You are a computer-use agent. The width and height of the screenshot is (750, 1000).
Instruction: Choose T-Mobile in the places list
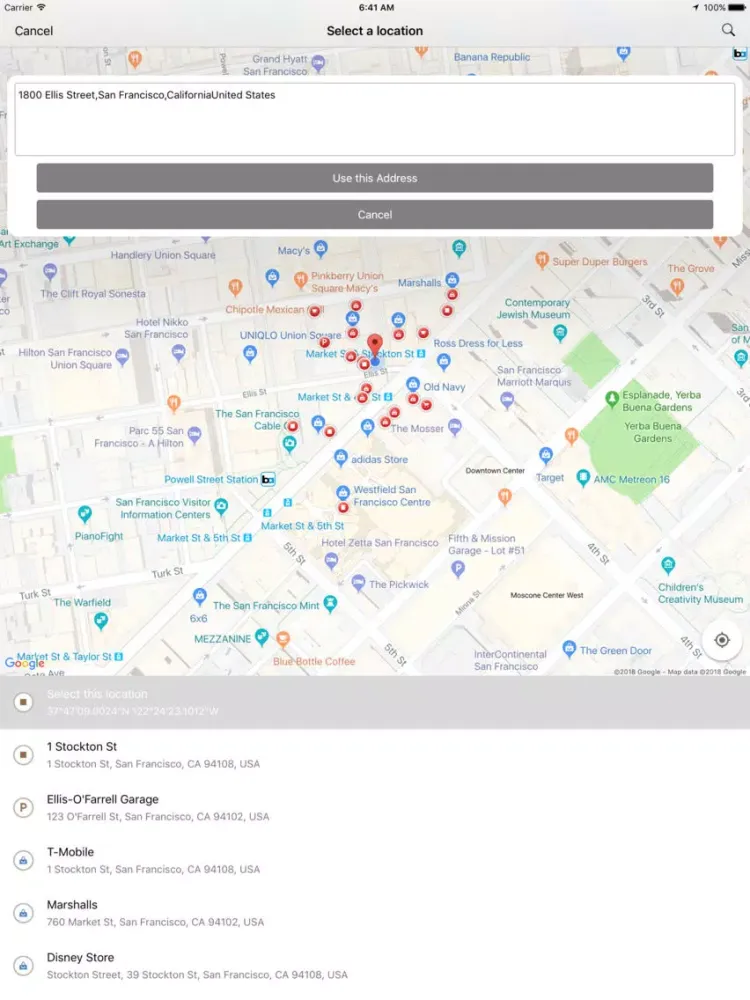click(375, 860)
